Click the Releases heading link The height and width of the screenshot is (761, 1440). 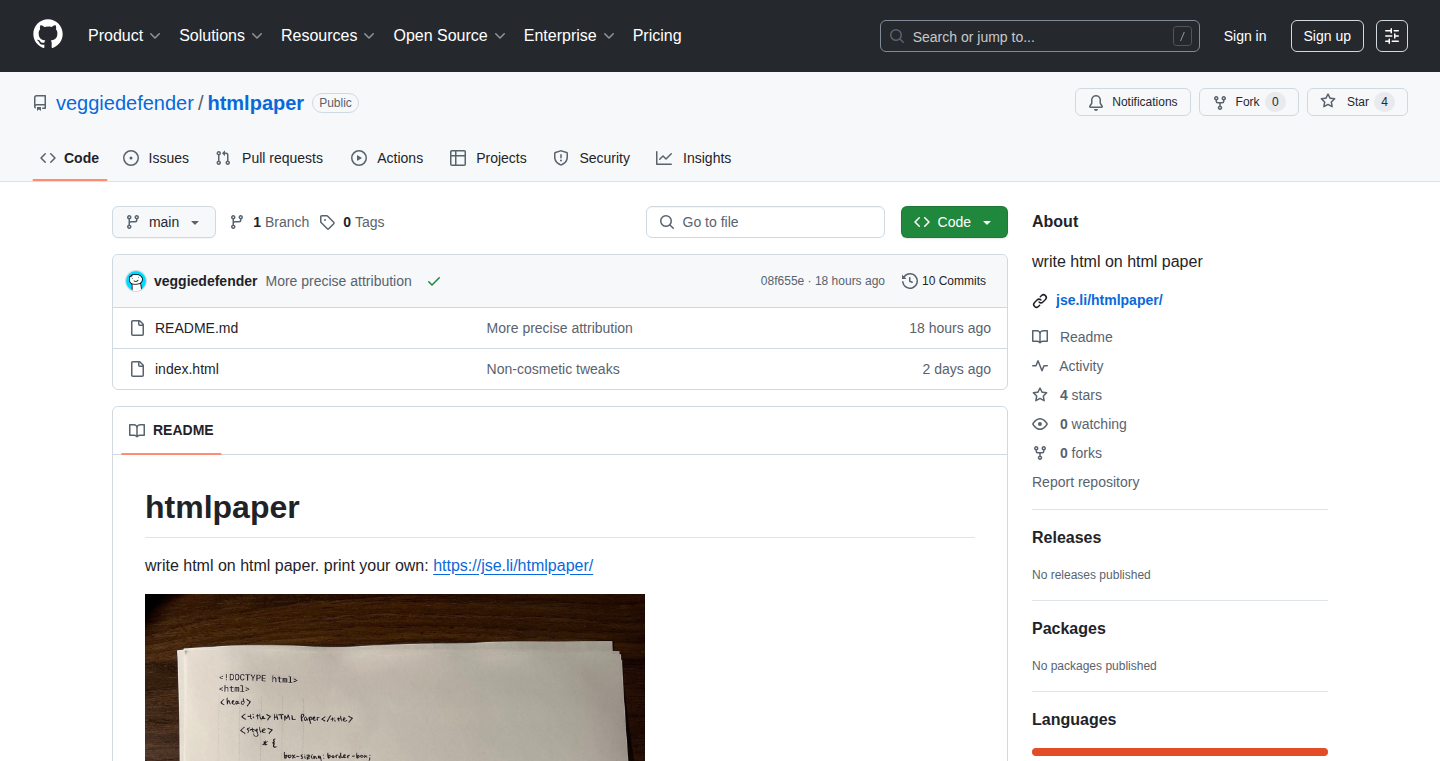[x=1066, y=537]
